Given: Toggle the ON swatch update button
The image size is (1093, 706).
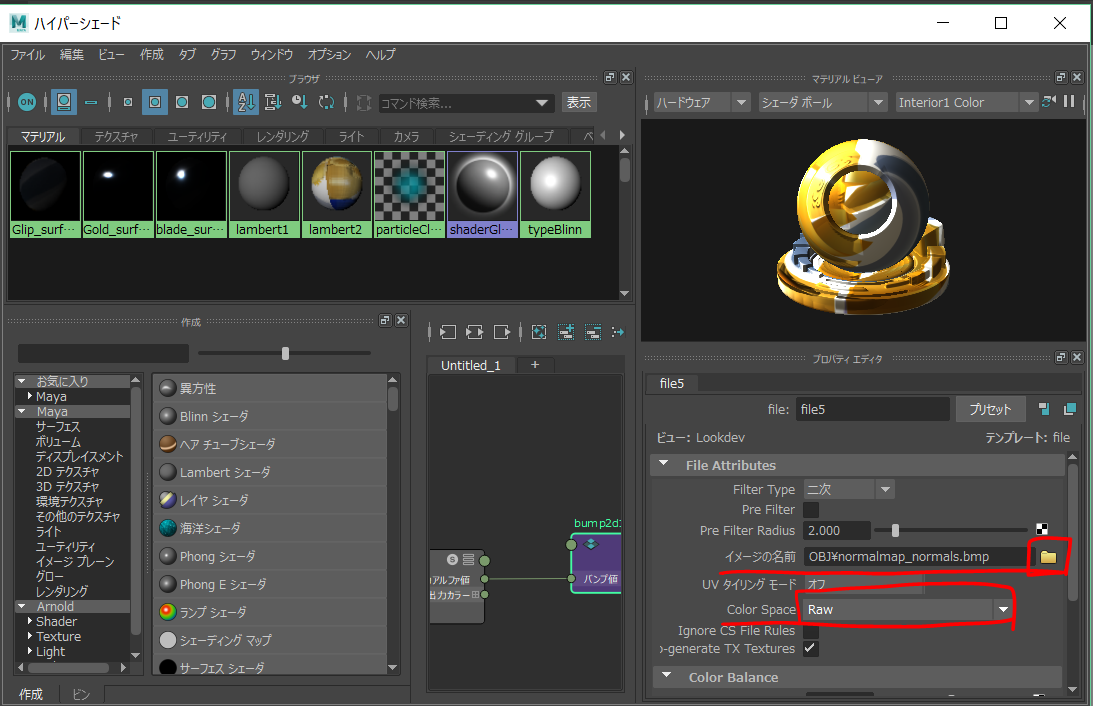Looking at the screenshot, I should pos(26,102).
